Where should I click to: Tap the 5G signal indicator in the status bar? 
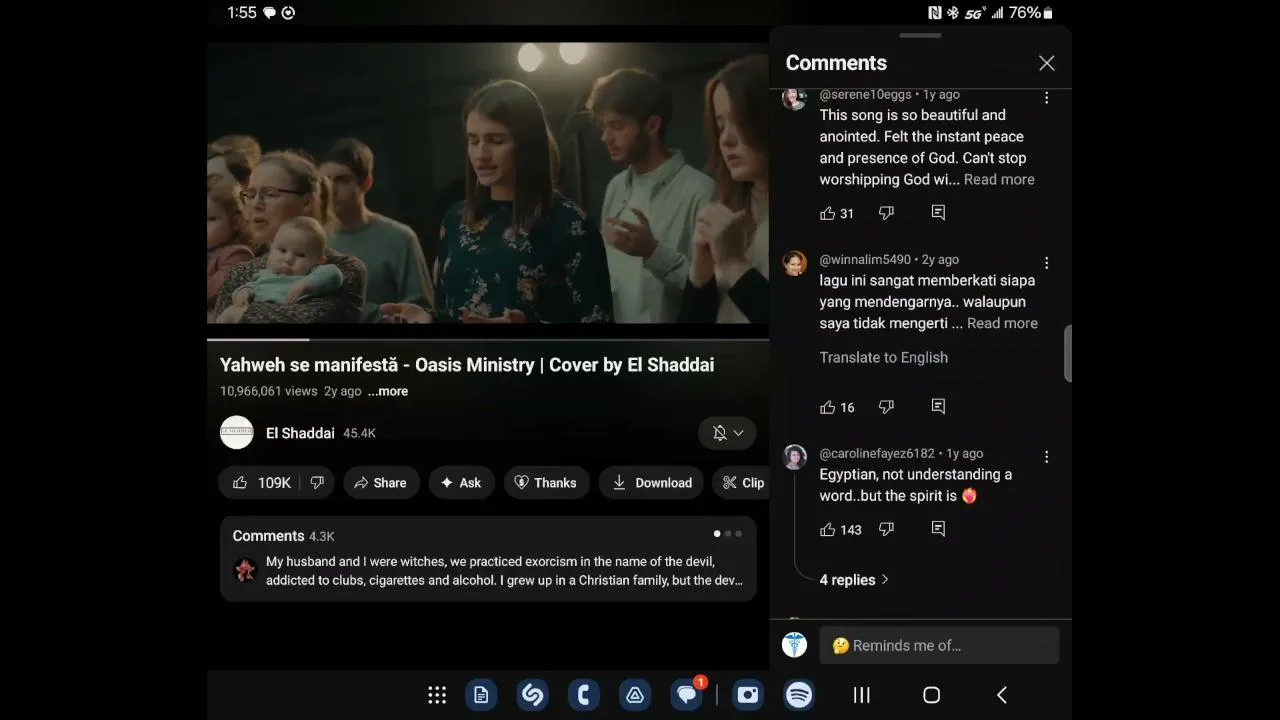coord(975,13)
